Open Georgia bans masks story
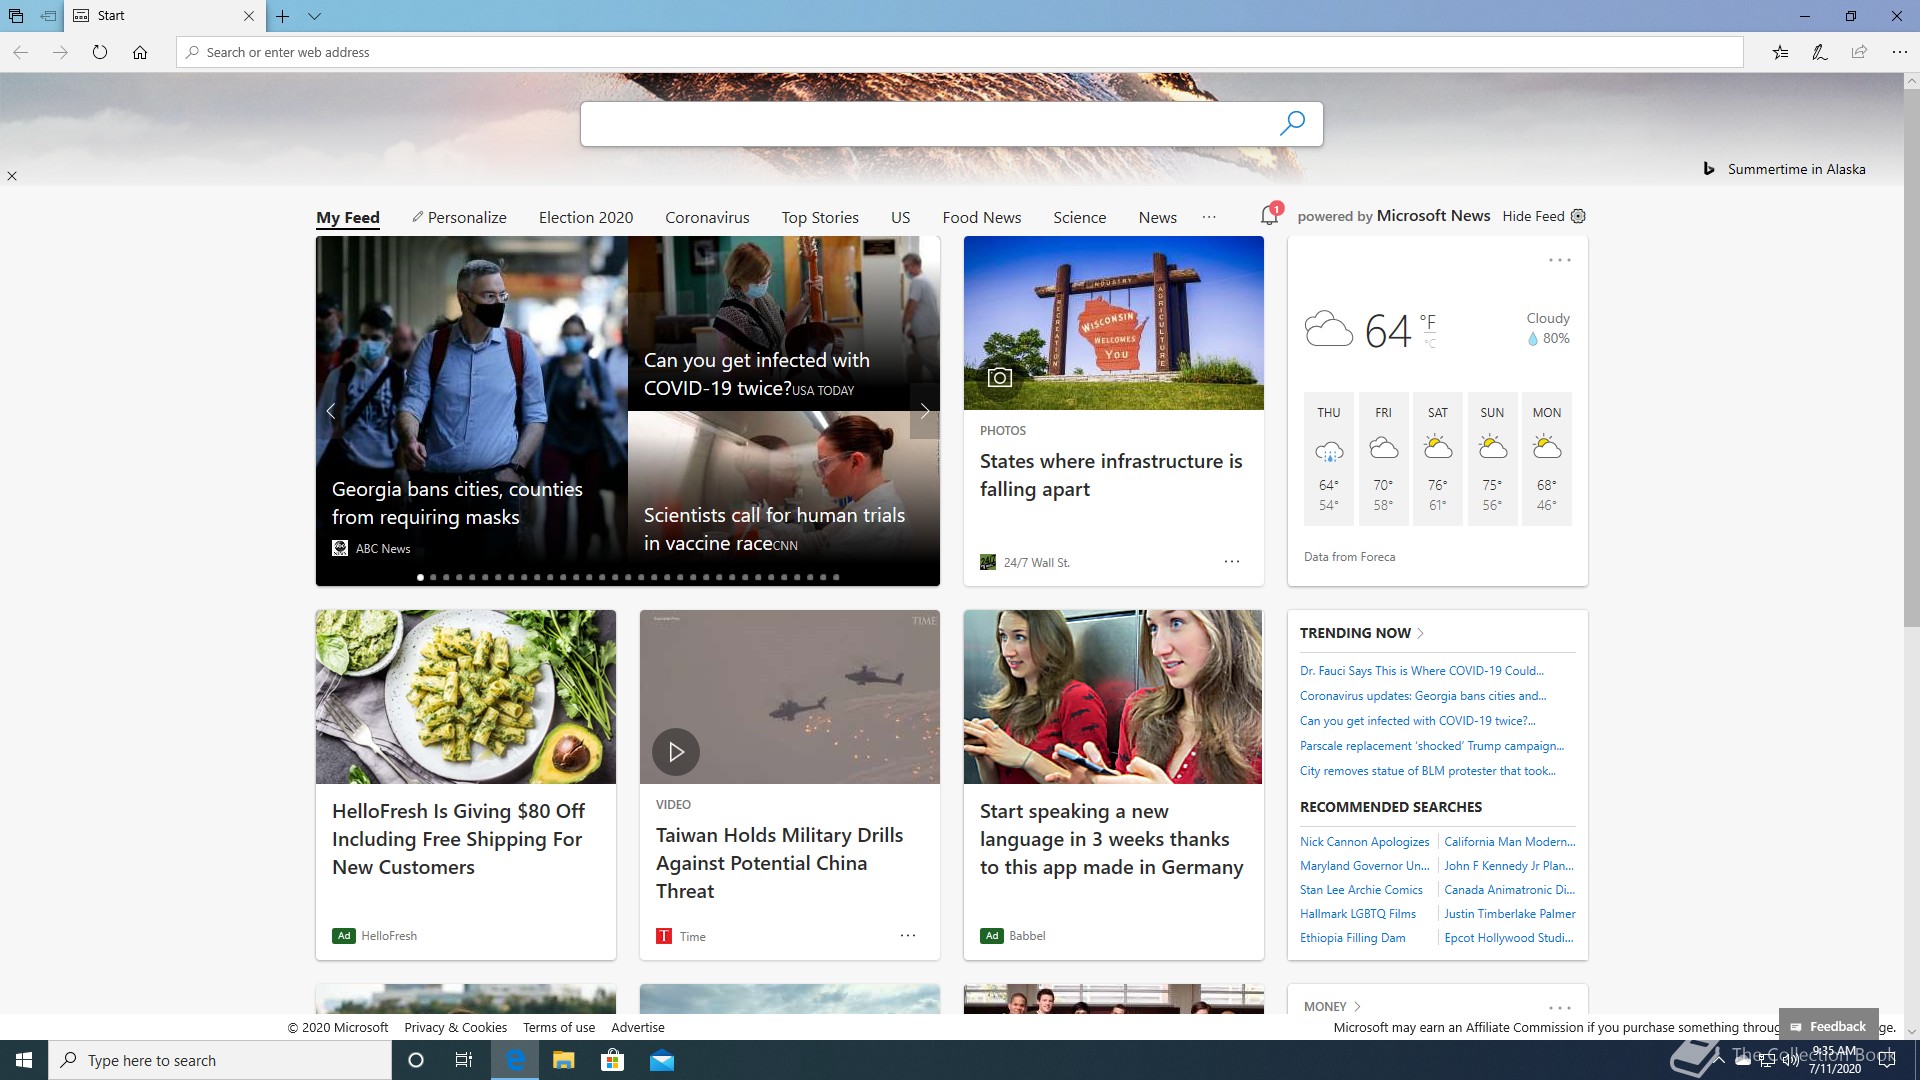This screenshot has width=1920, height=1080. pos(457,503)
